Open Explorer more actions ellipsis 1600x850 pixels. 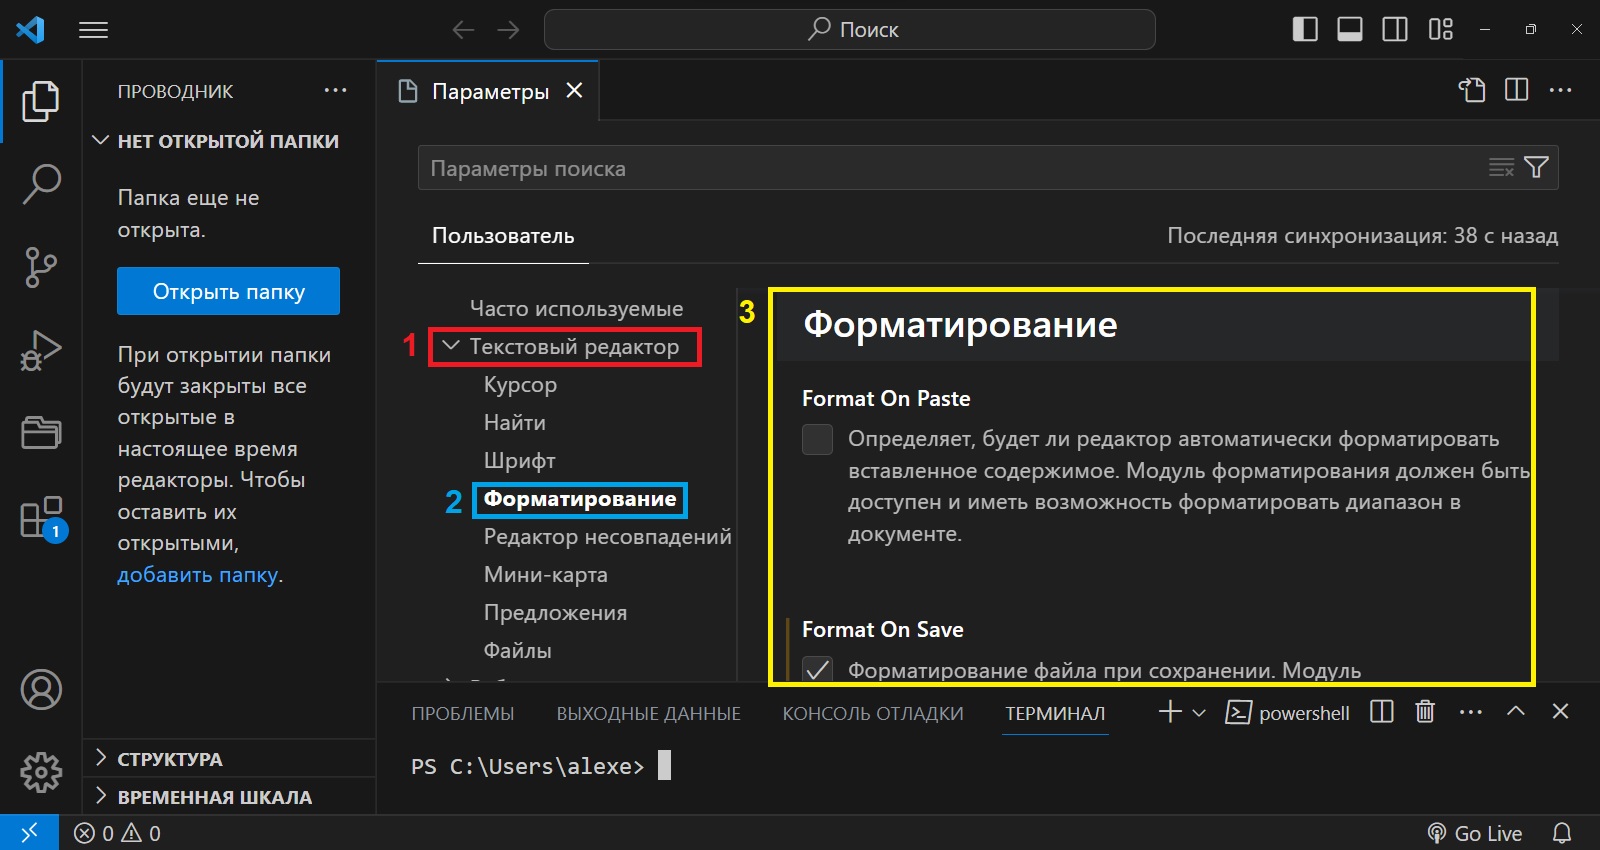click(336, 90)
